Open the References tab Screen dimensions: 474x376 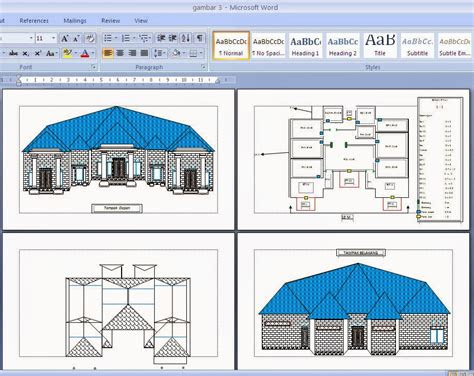click(x=34, y=21)
